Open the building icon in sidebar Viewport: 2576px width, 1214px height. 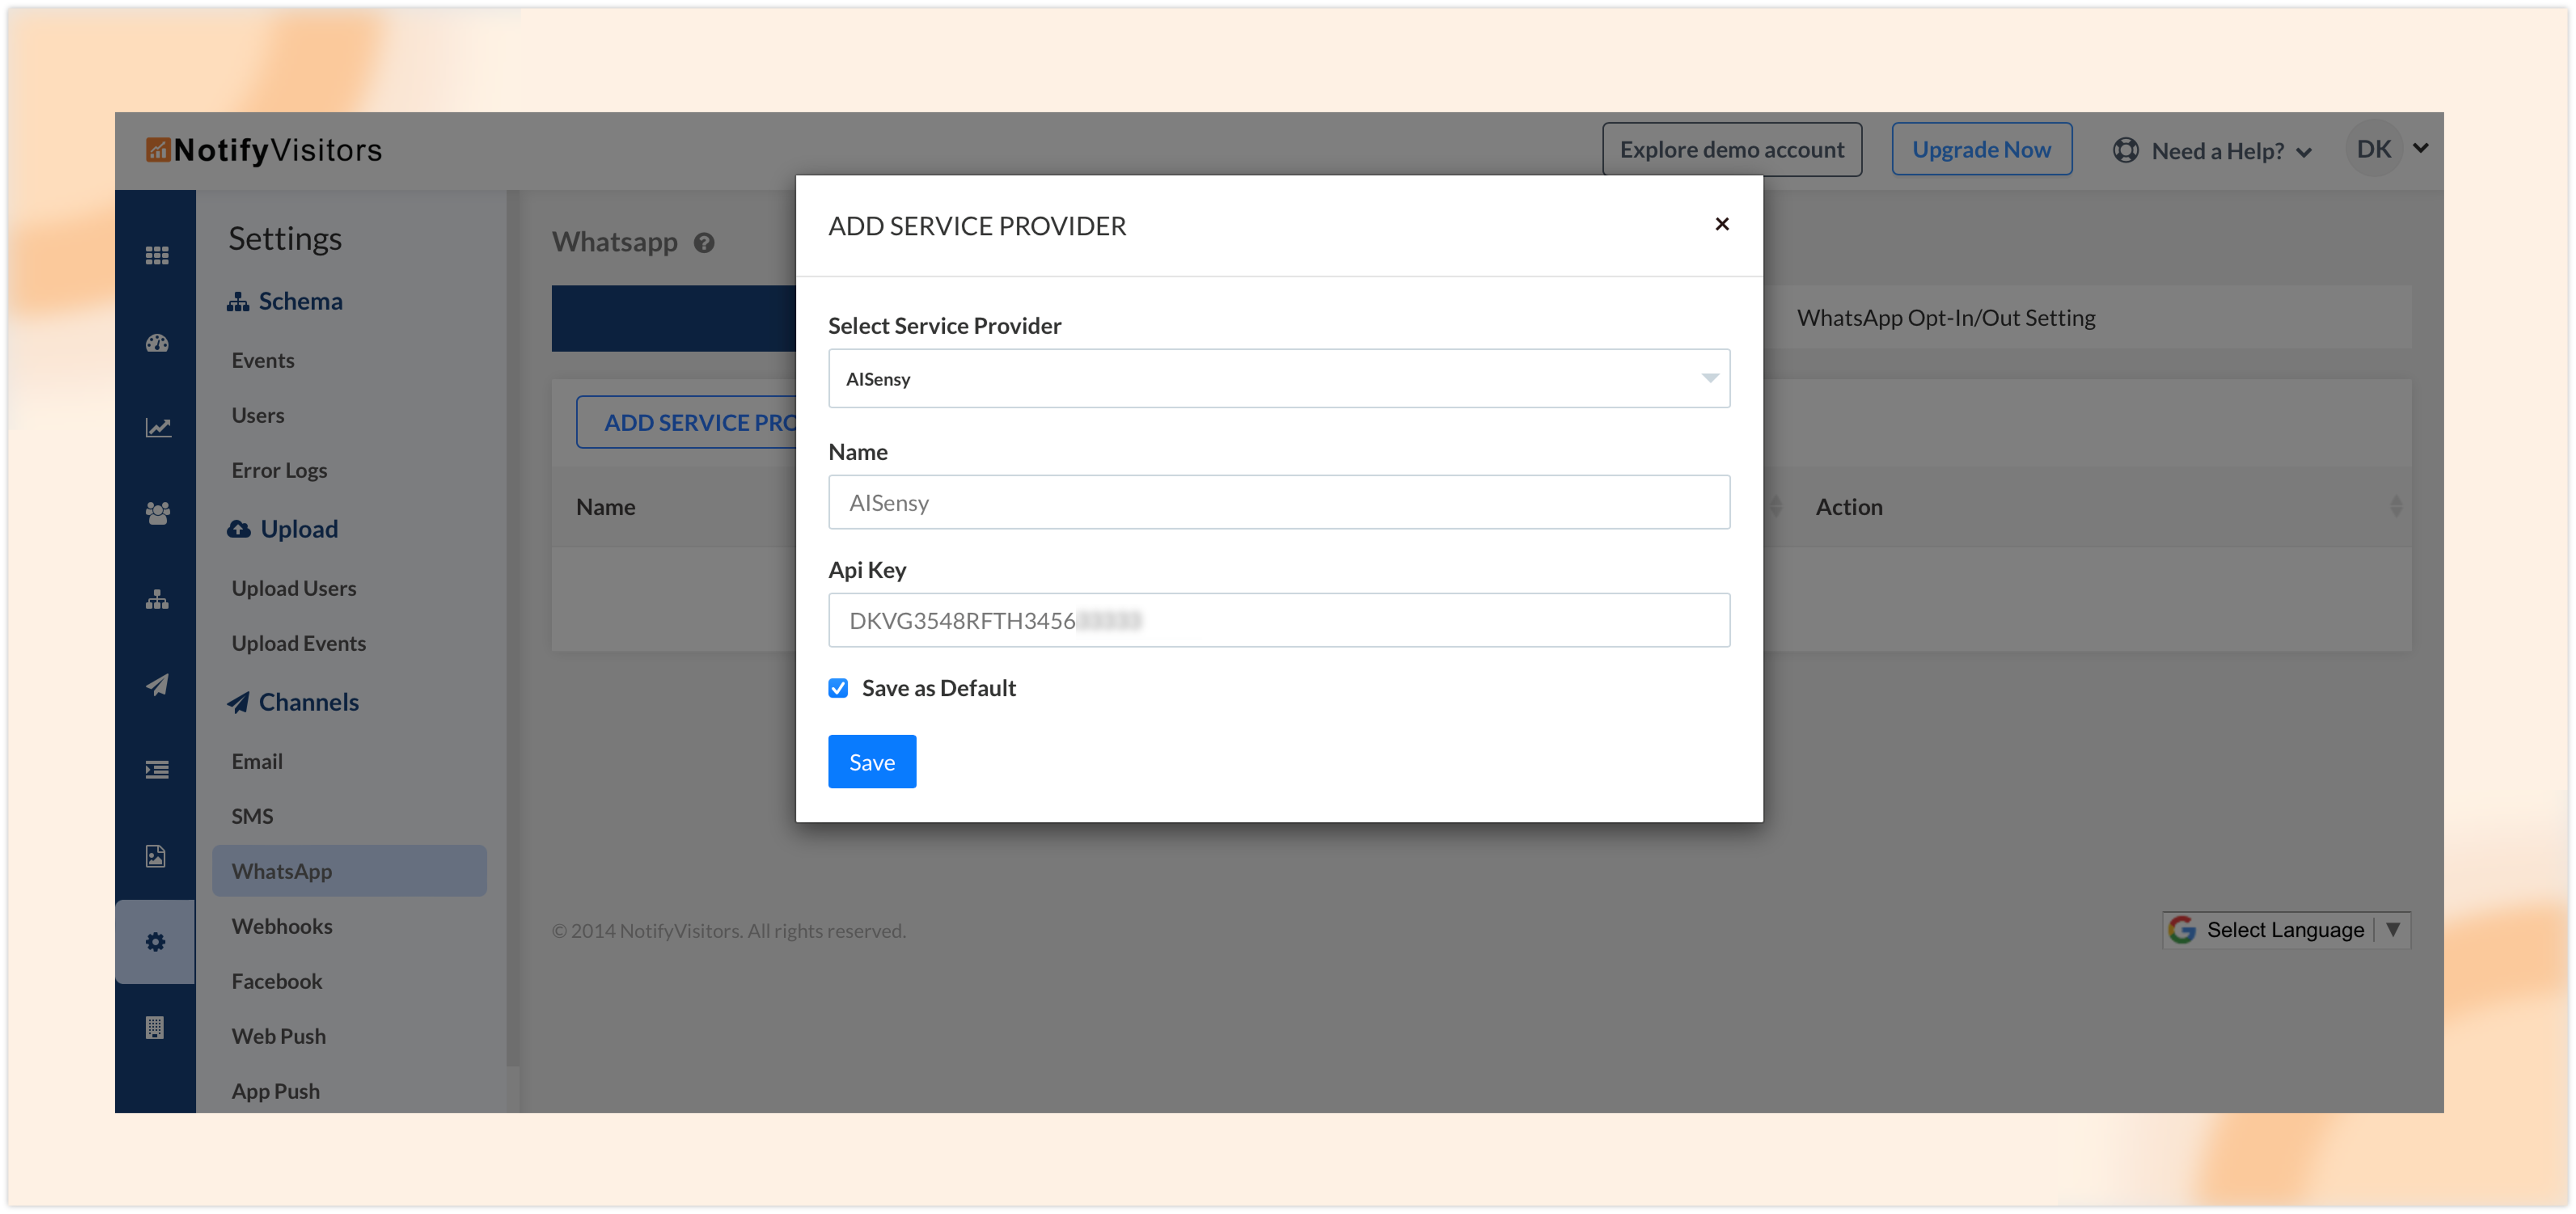(155, 1028)
